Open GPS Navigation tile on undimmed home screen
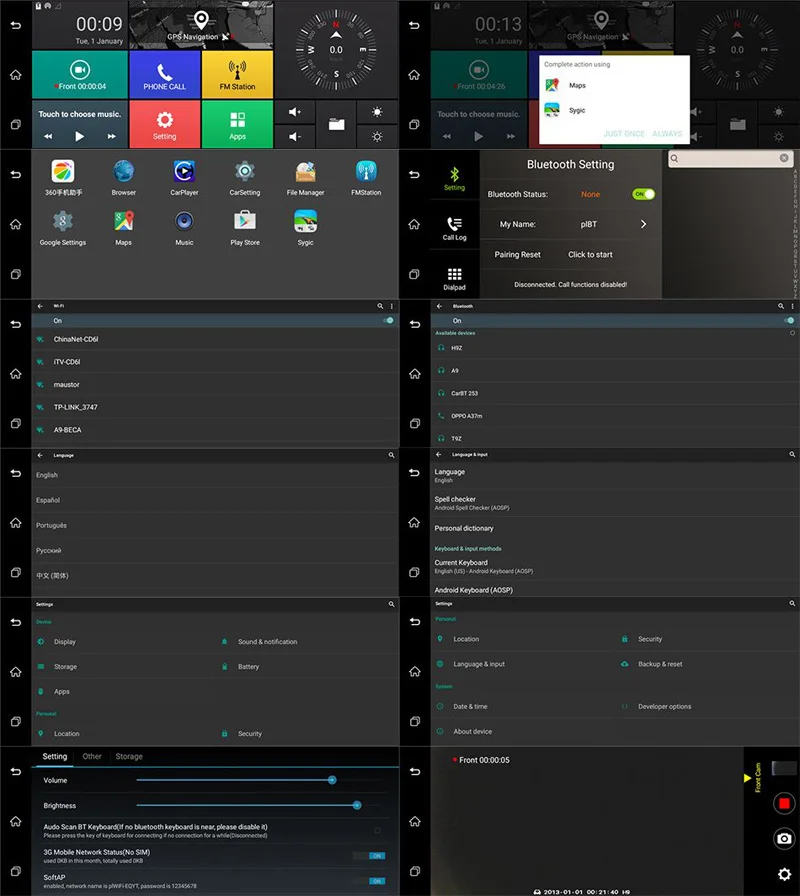The image size is (800, 896). point(201,25)
